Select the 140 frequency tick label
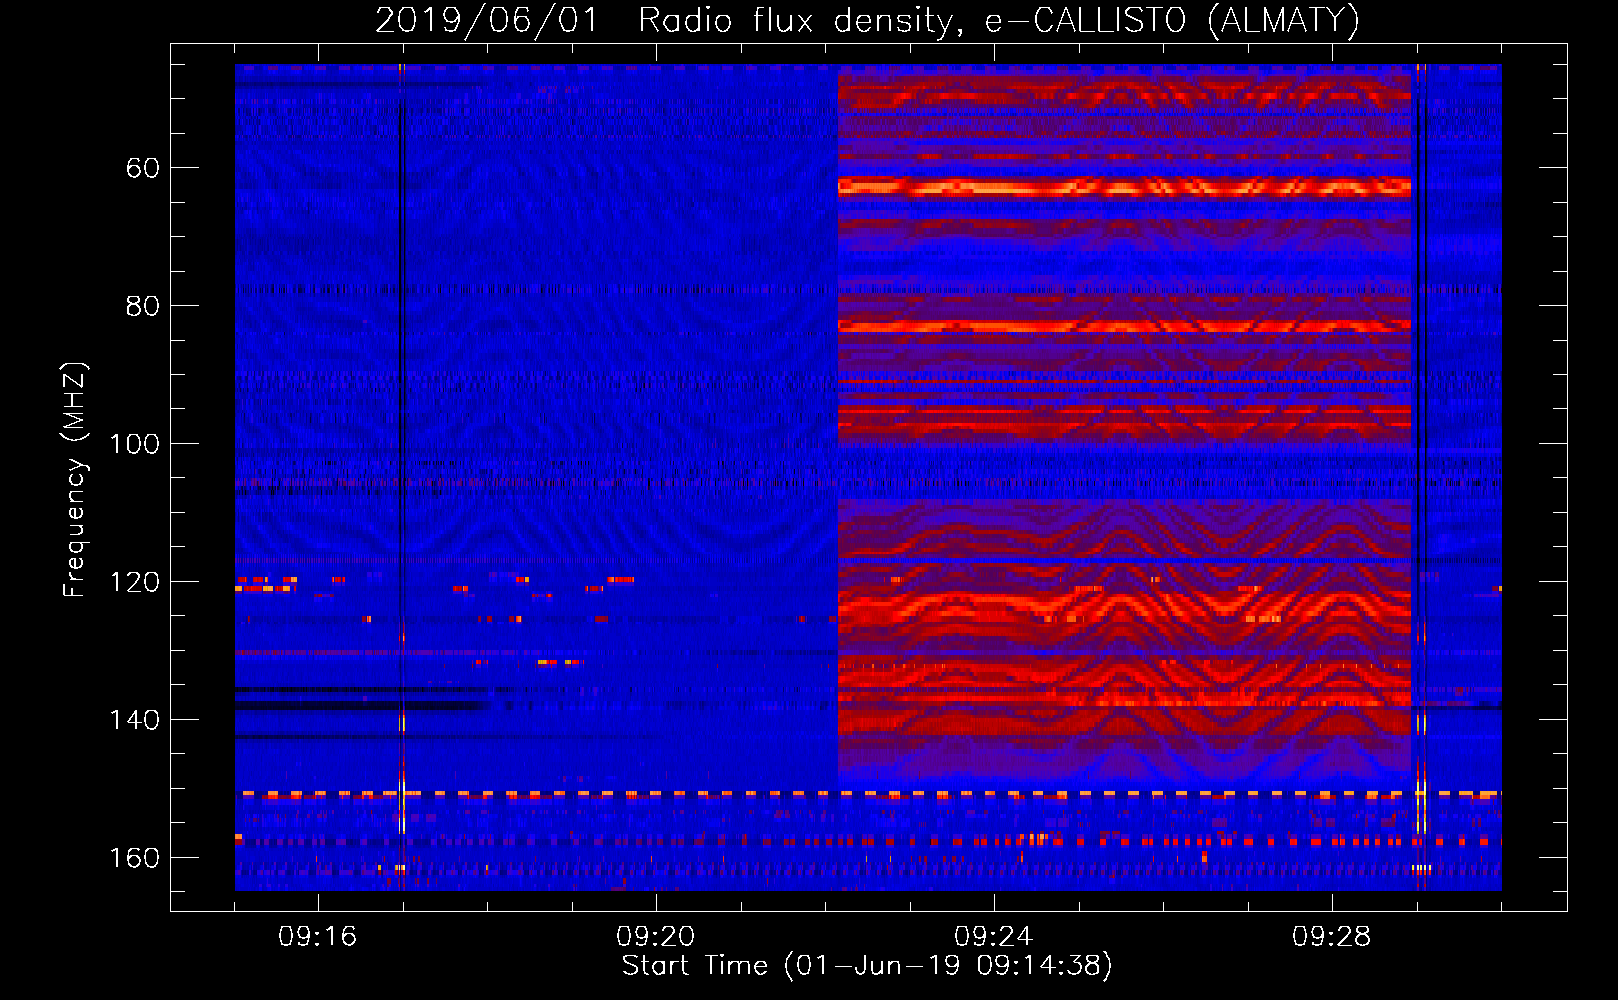Viewport: 1618px width, 1000px height. click(x=135, y=720)
